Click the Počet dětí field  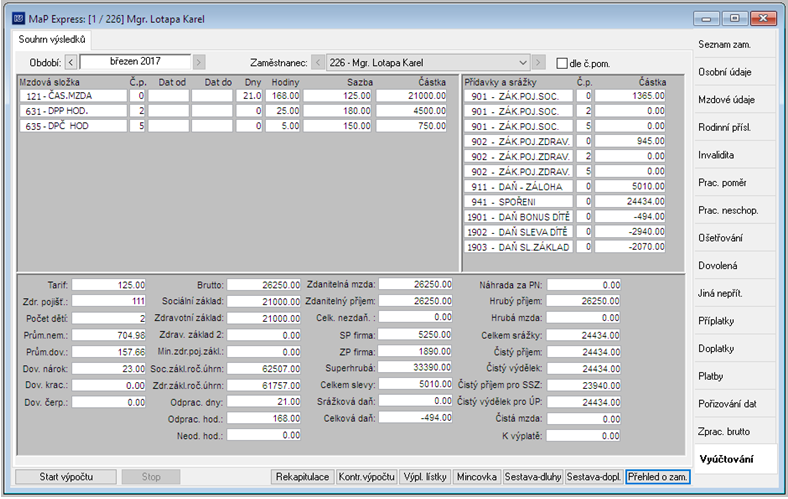click(x=109, y=318)
